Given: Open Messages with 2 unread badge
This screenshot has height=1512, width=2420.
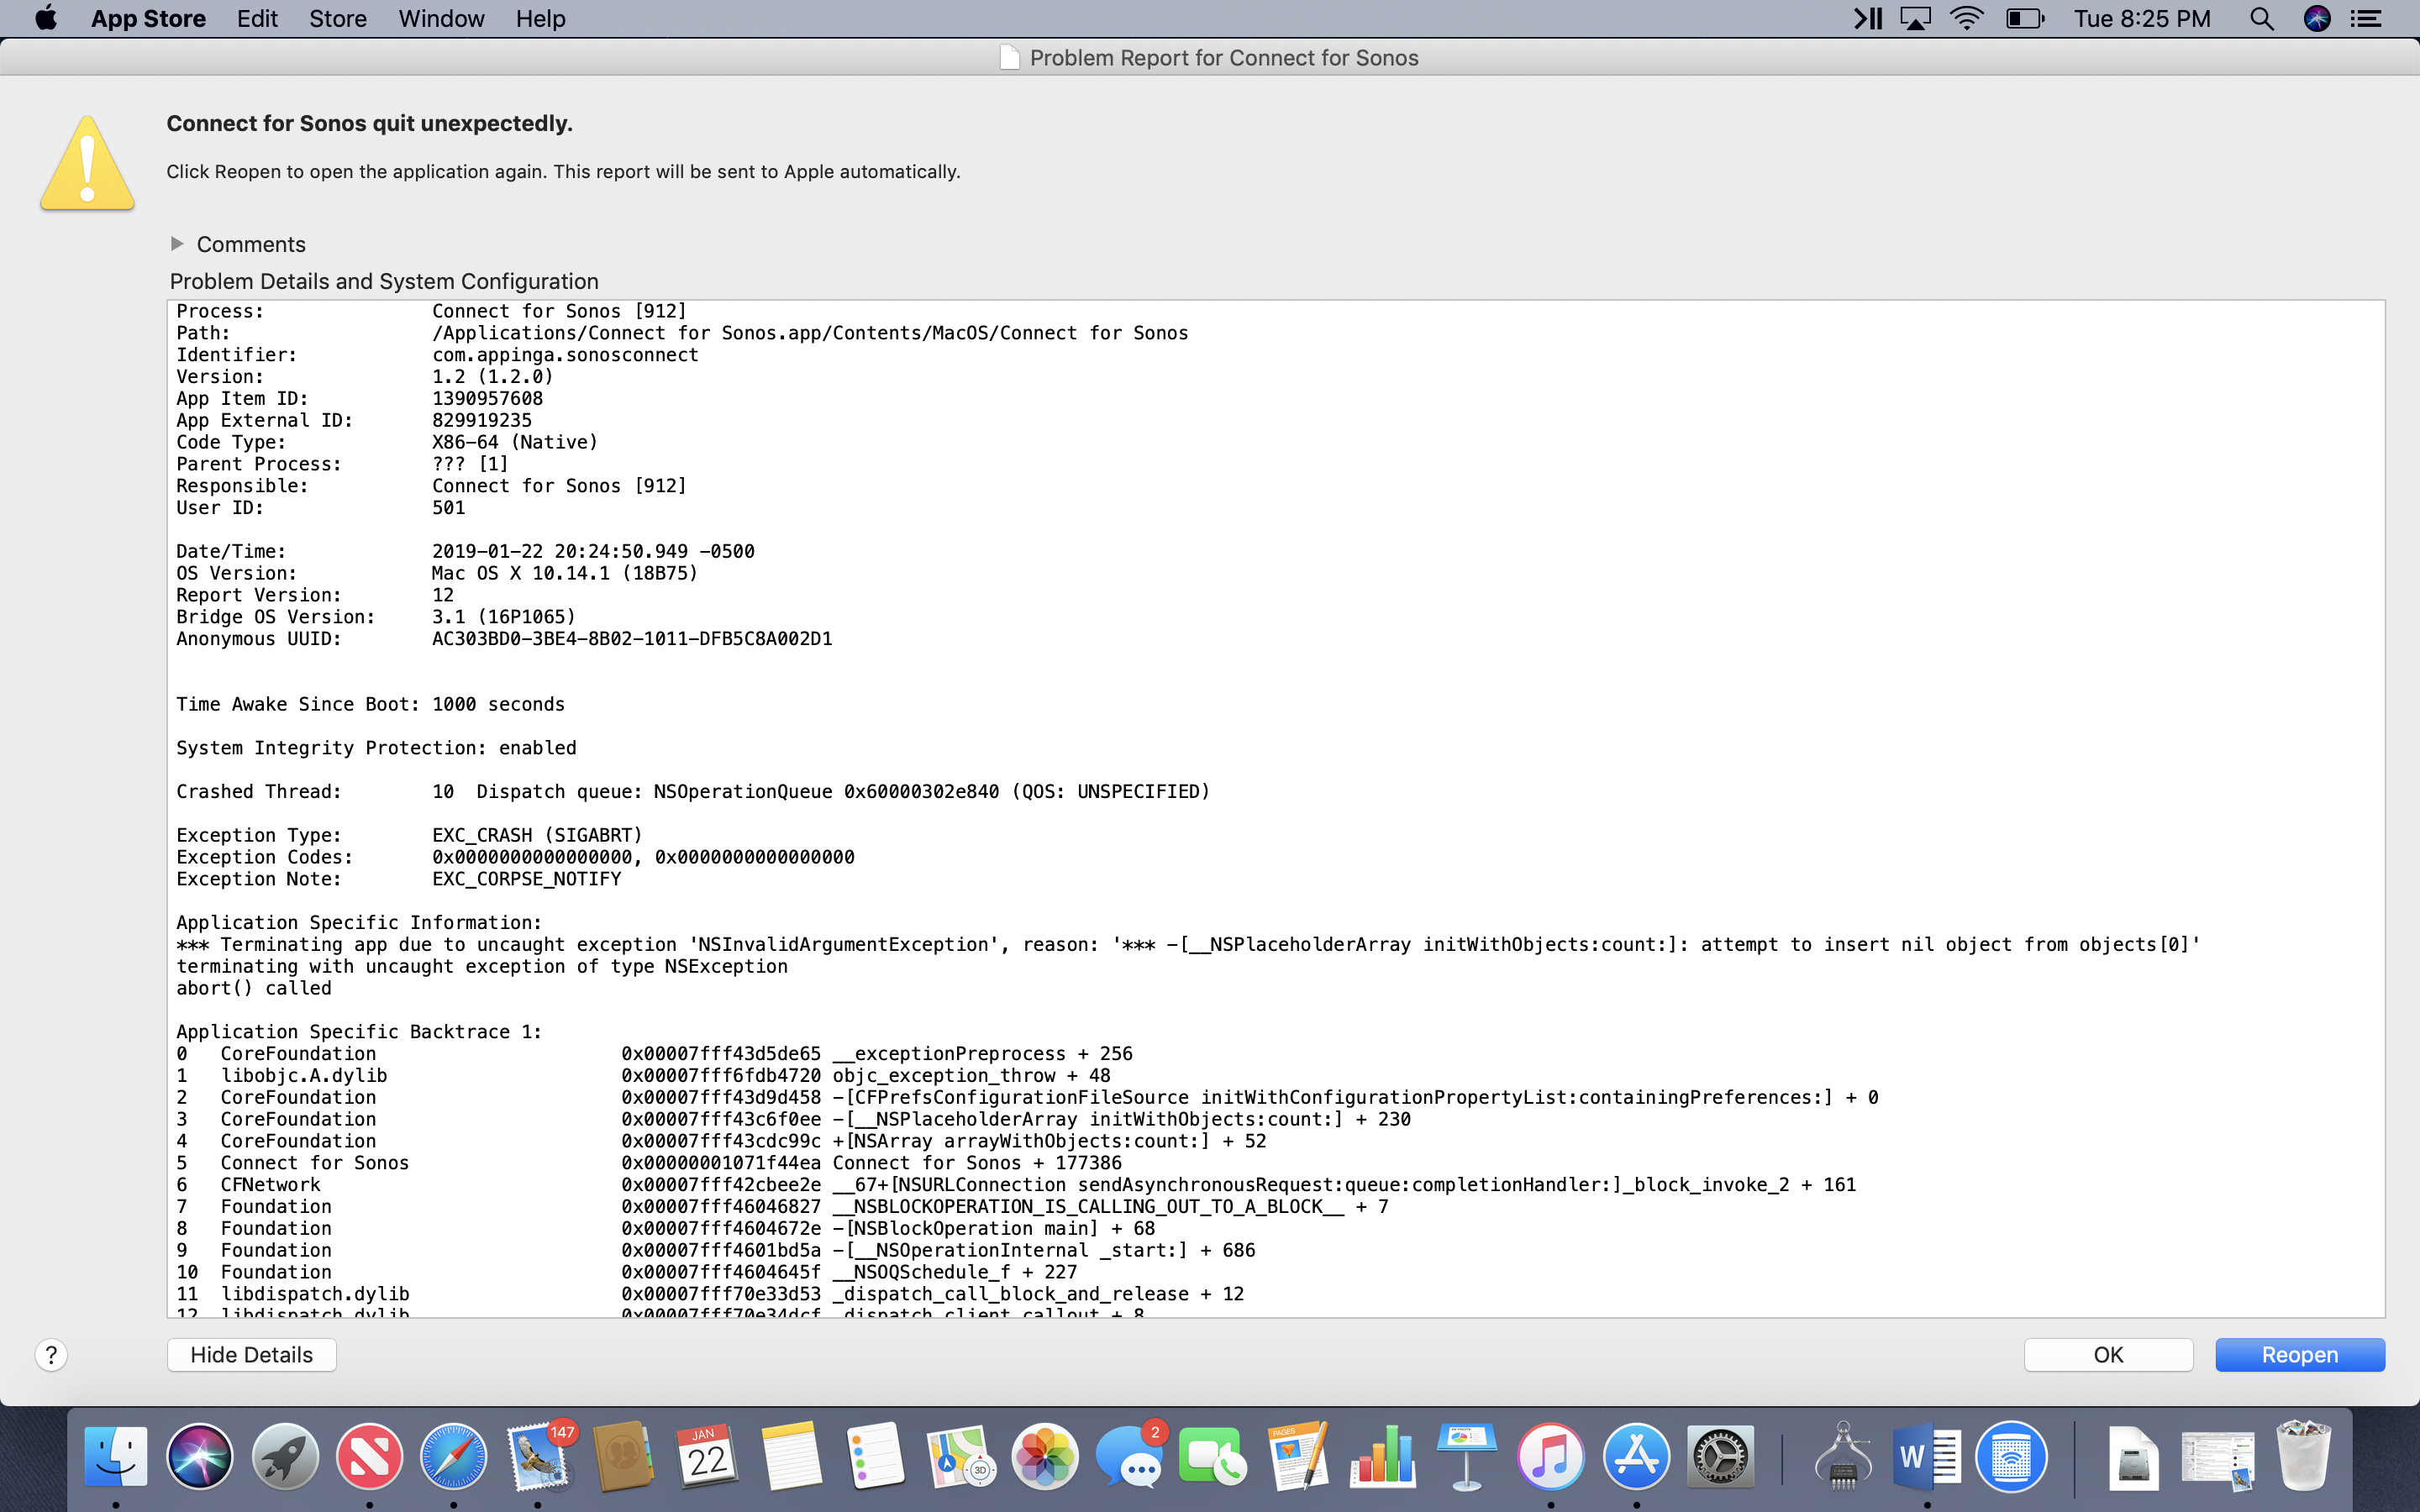Looking at the screenshot, I should [x=1130, y=1456].
